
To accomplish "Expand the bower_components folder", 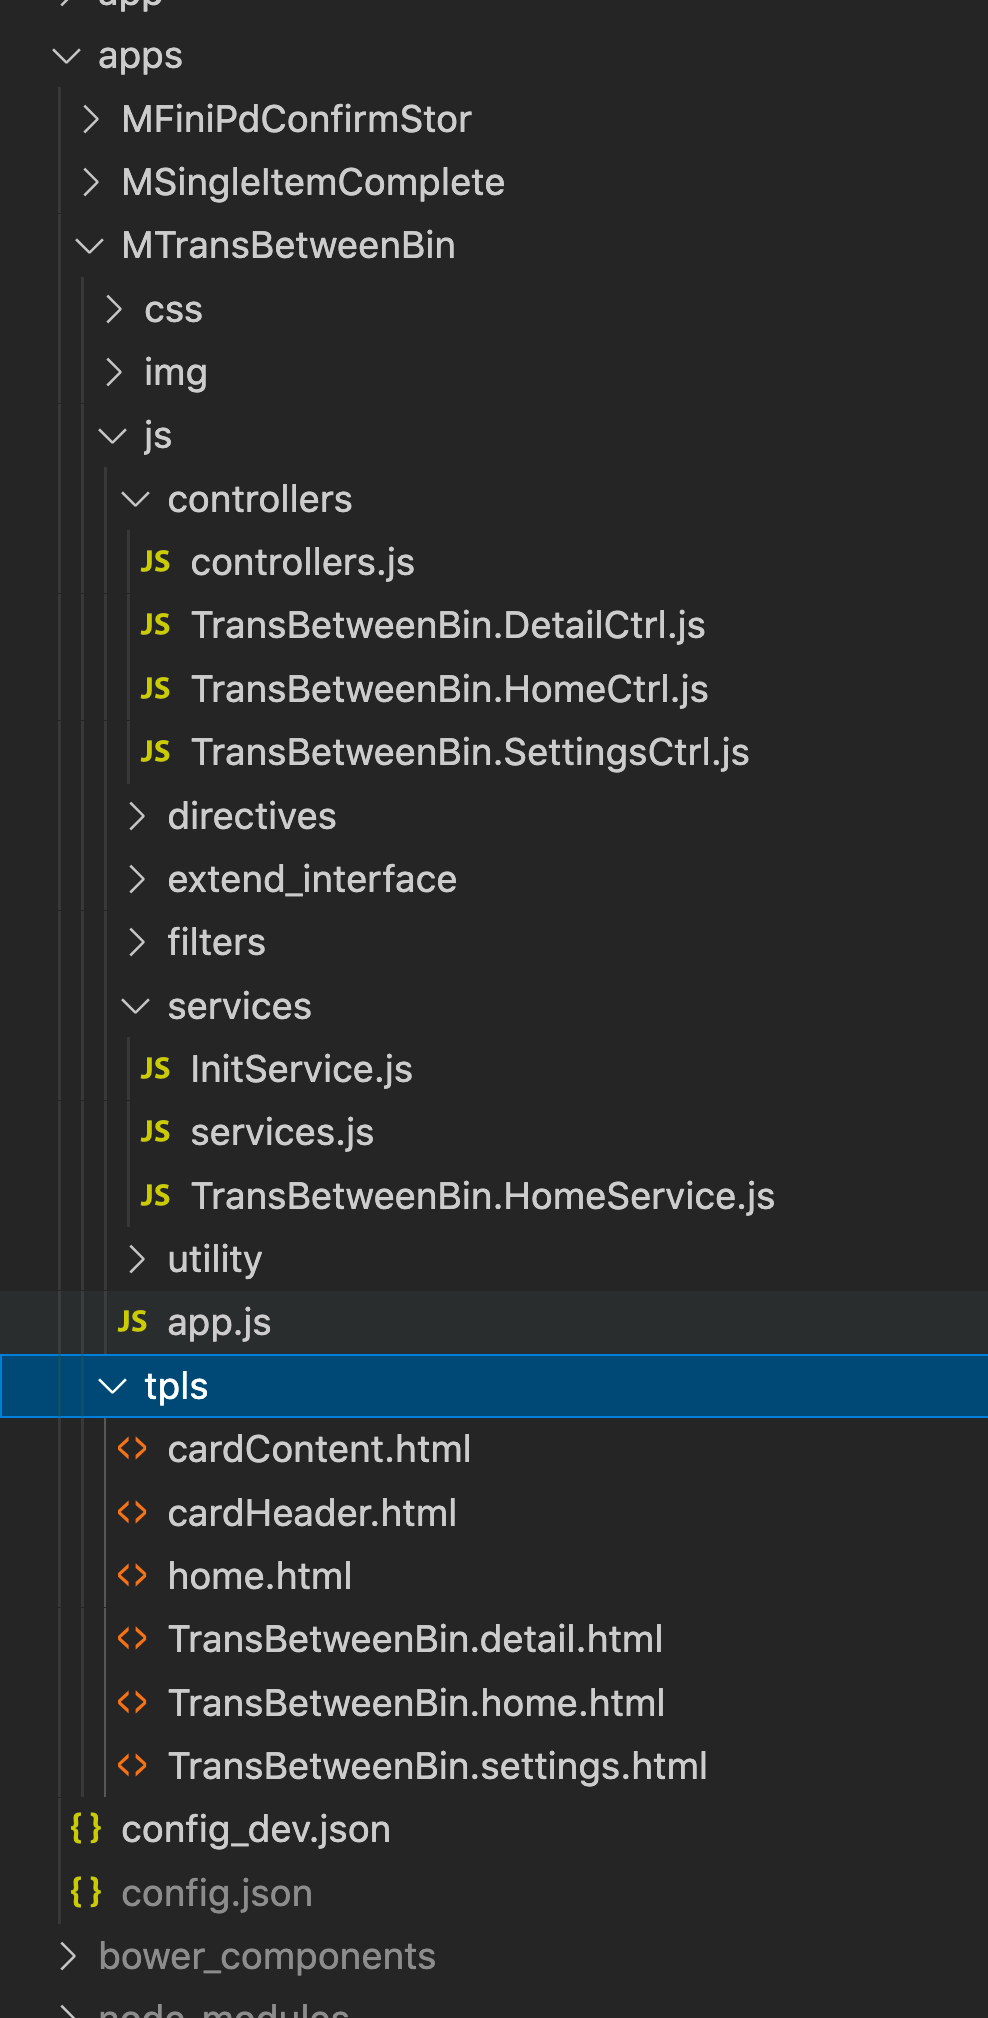I will (x=68, y=1956).
